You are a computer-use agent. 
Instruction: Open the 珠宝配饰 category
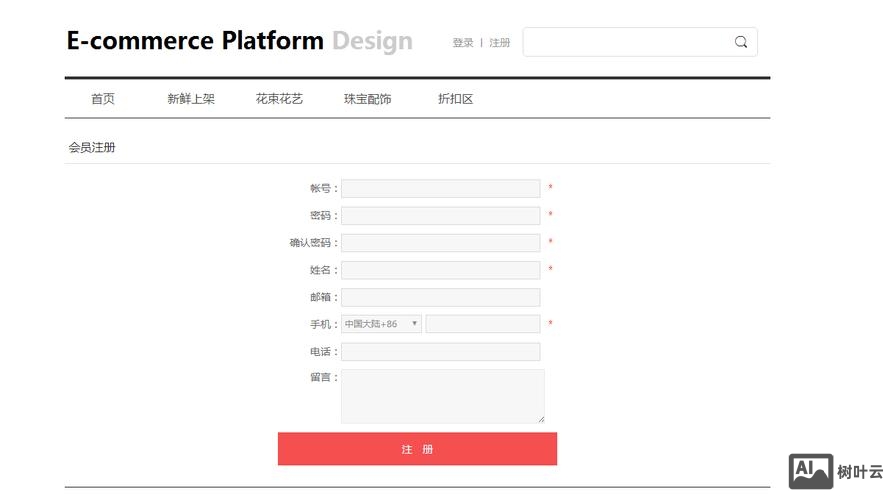point(367,99)
